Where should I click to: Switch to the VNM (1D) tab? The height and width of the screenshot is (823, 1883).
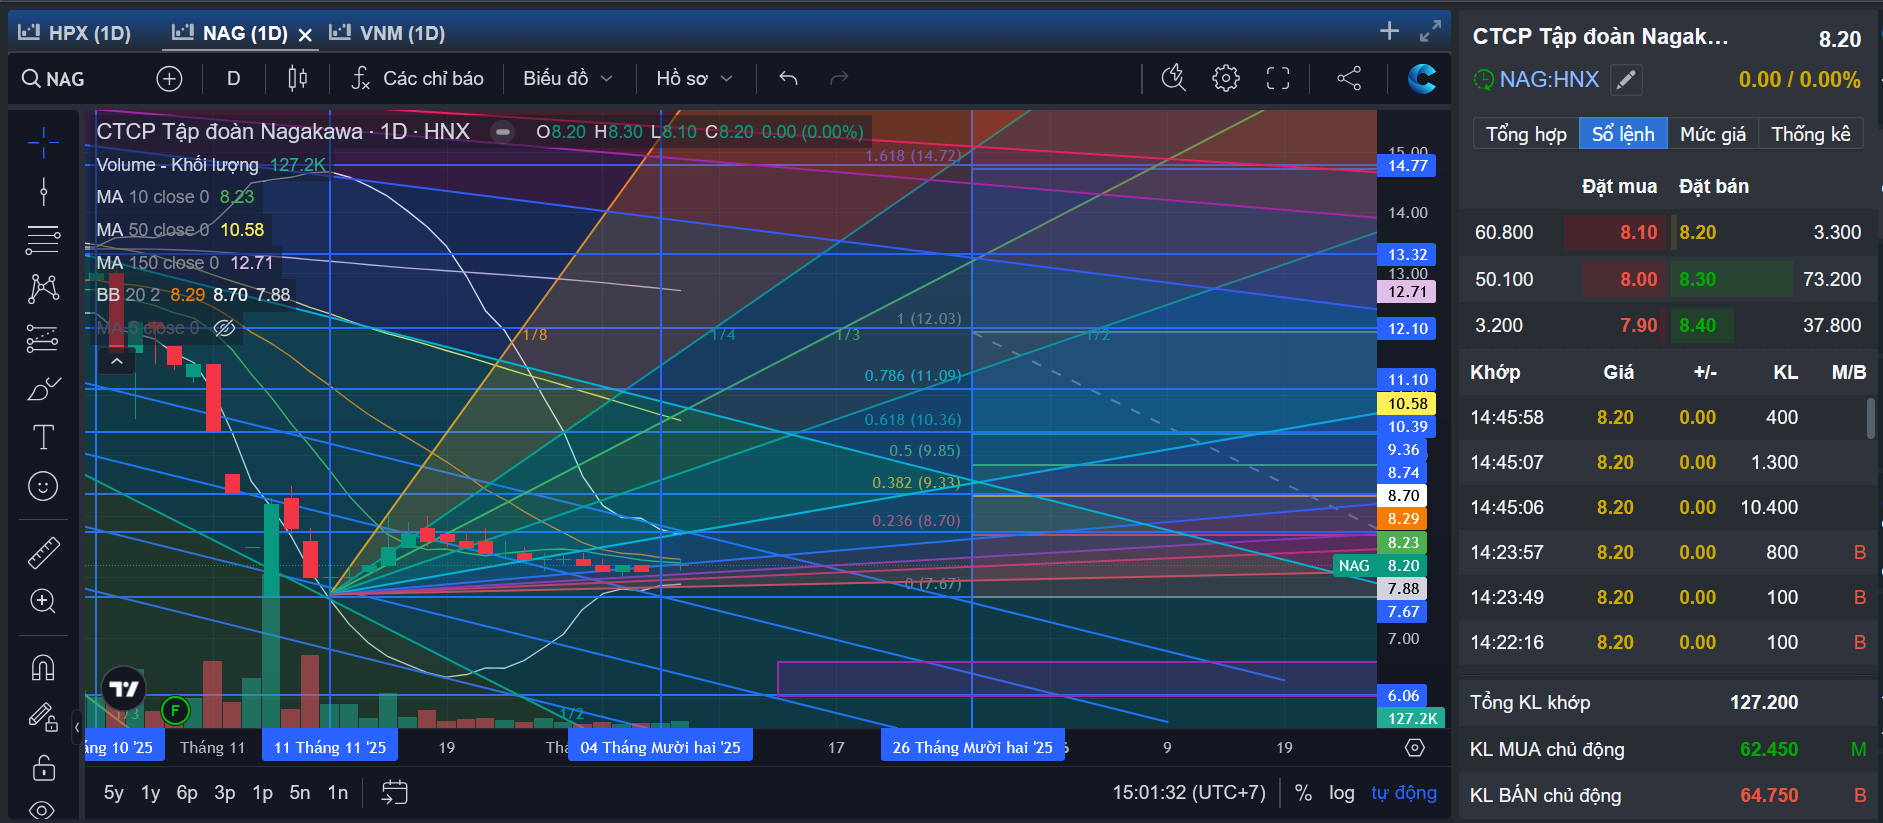(x=388, y=33)
